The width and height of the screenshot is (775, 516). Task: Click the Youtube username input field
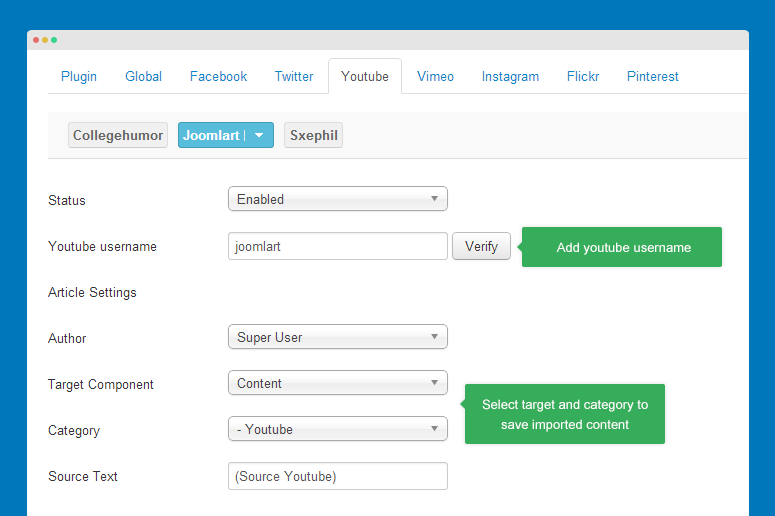(338, 246)
